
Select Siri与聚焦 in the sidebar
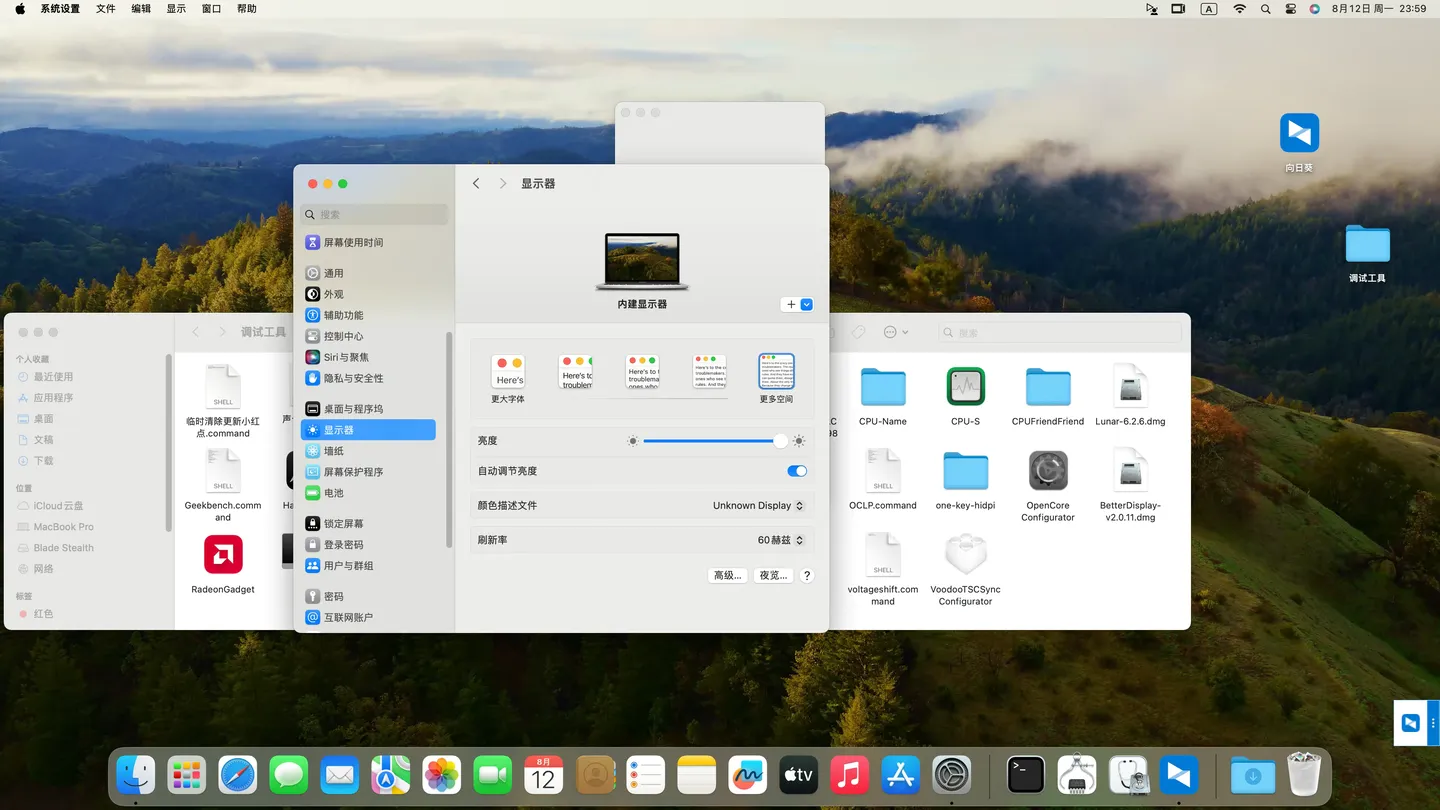pyautogui.click(x=346, y=357)
